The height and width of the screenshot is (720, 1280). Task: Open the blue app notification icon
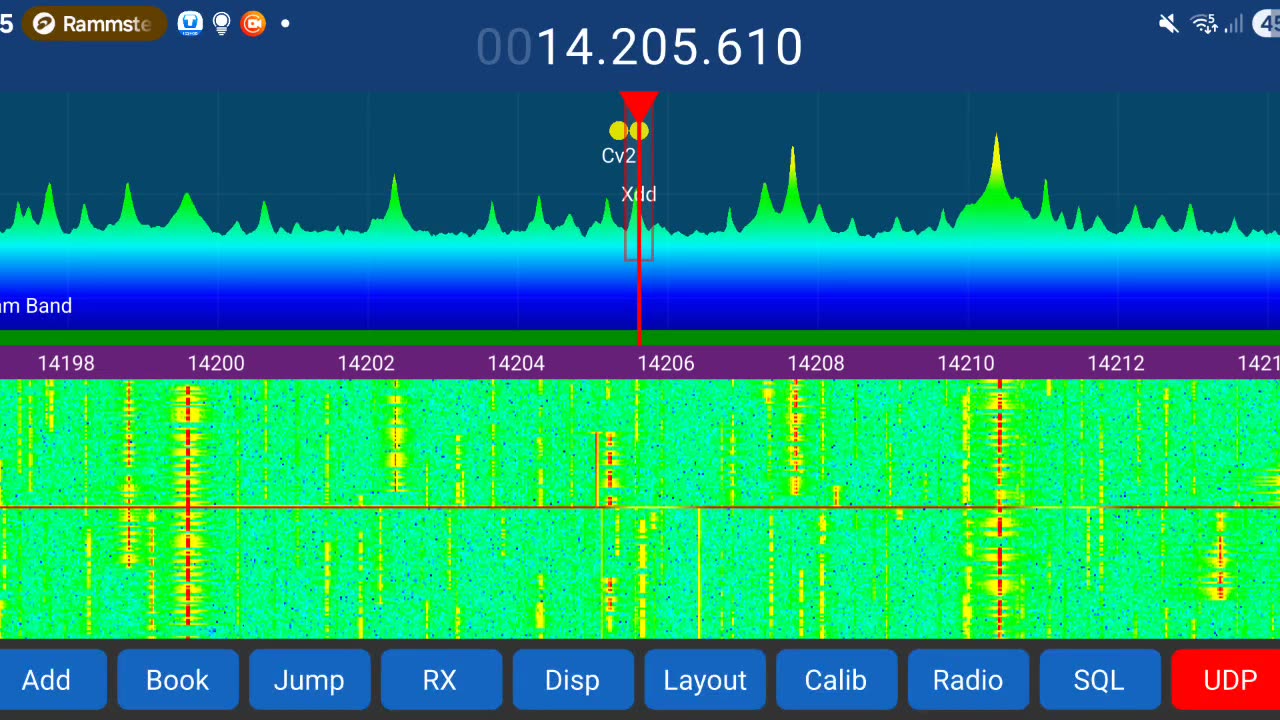tap(190, 24)
